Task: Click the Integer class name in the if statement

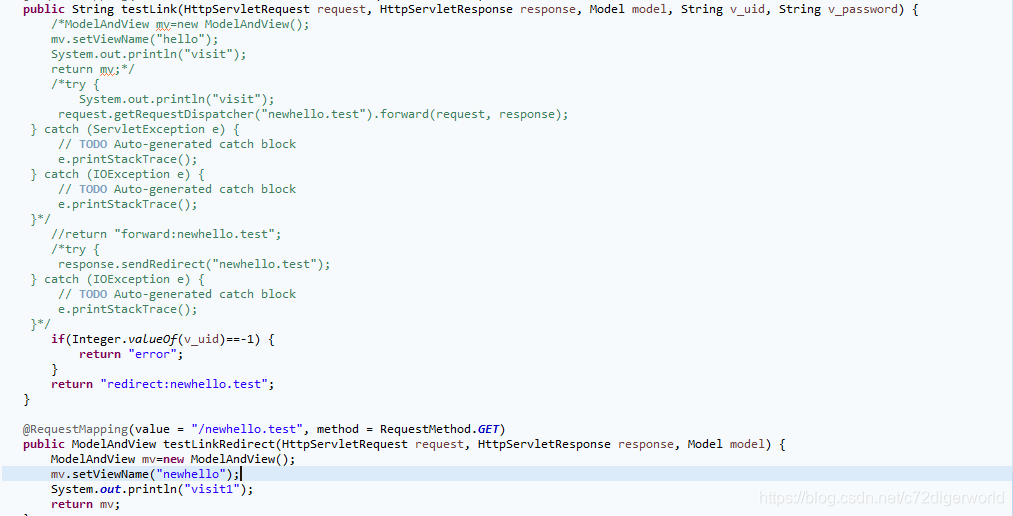Action: coord(97,339)
